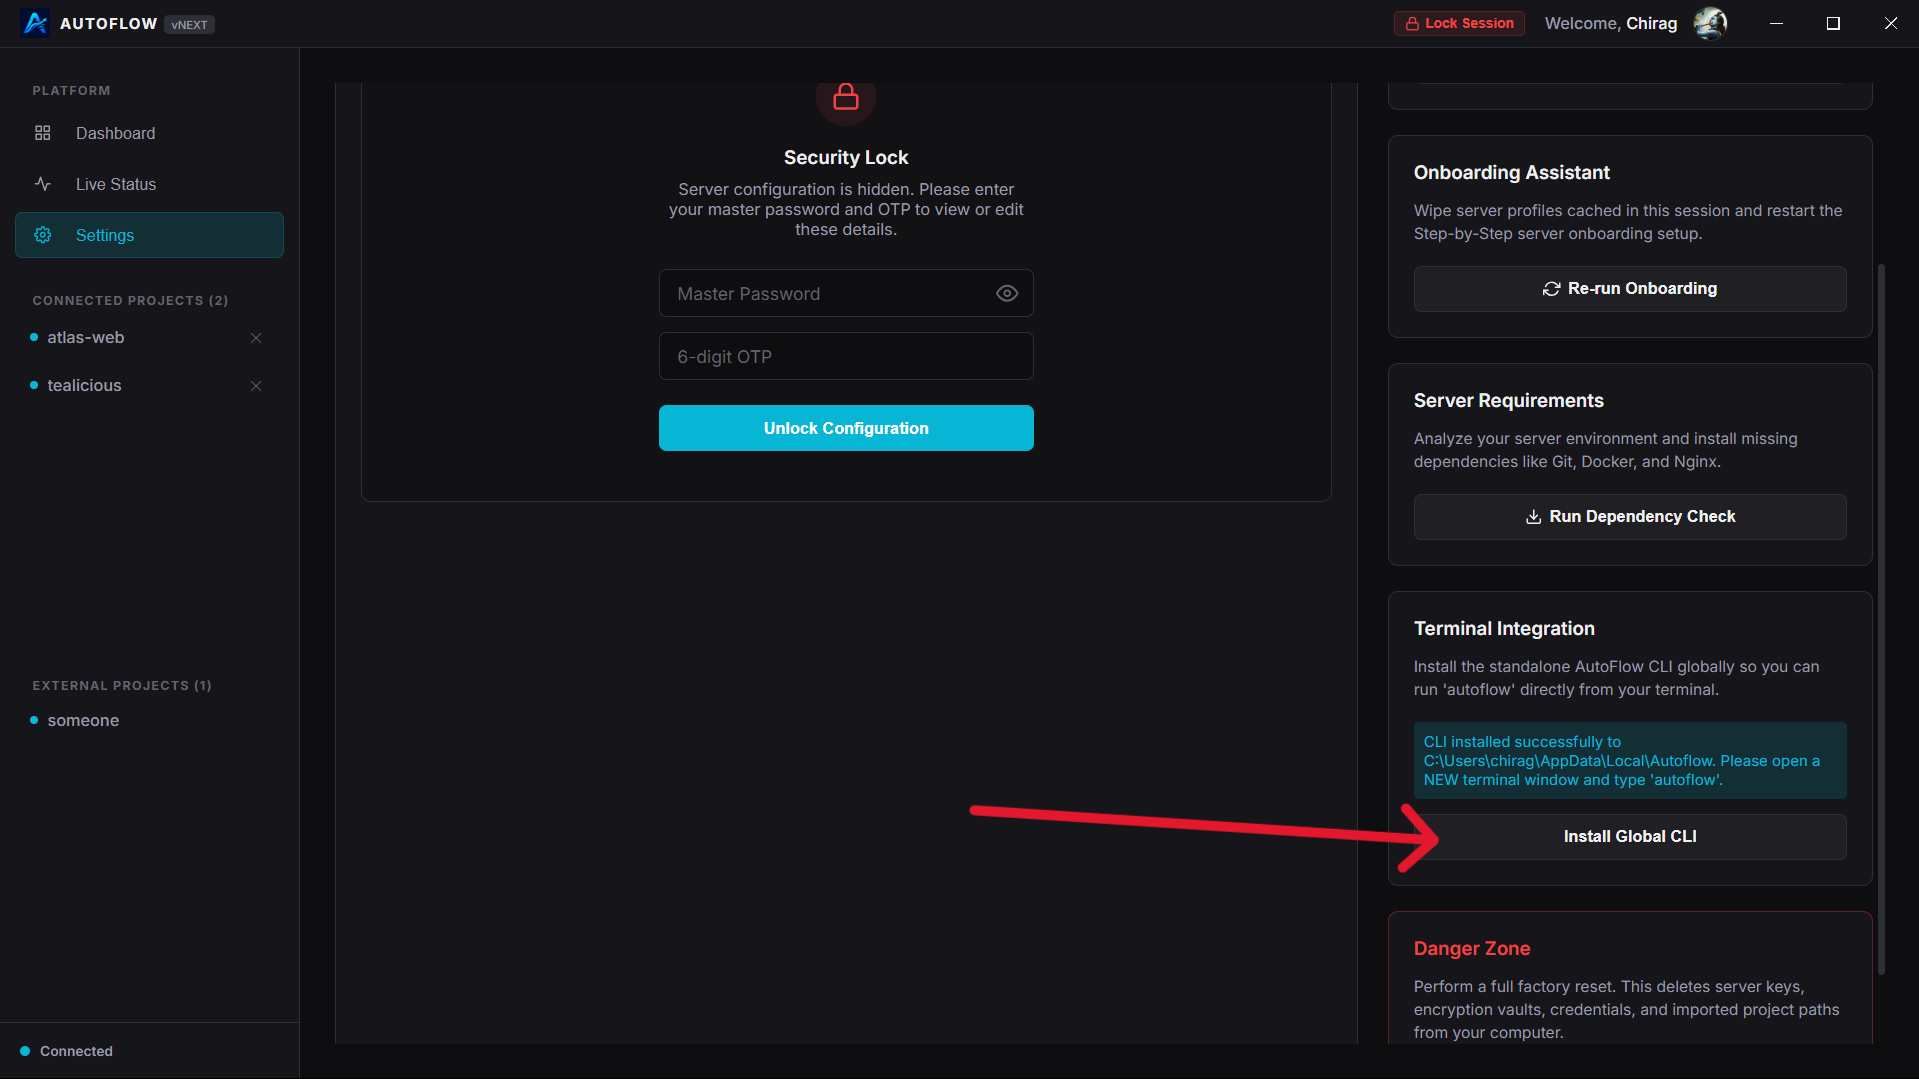1919x1079 pixels.
Task: Click the vNEXT version badge
Action: click(x=189, y=24)
